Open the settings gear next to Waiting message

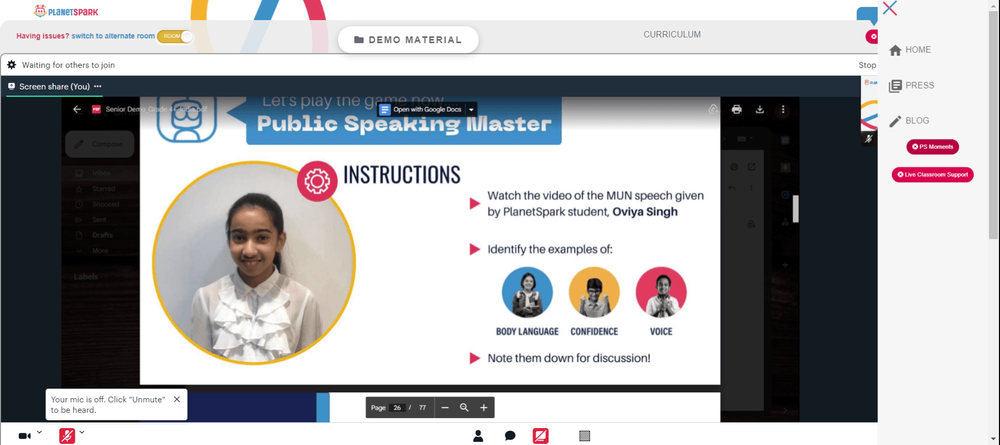(11, 65)
